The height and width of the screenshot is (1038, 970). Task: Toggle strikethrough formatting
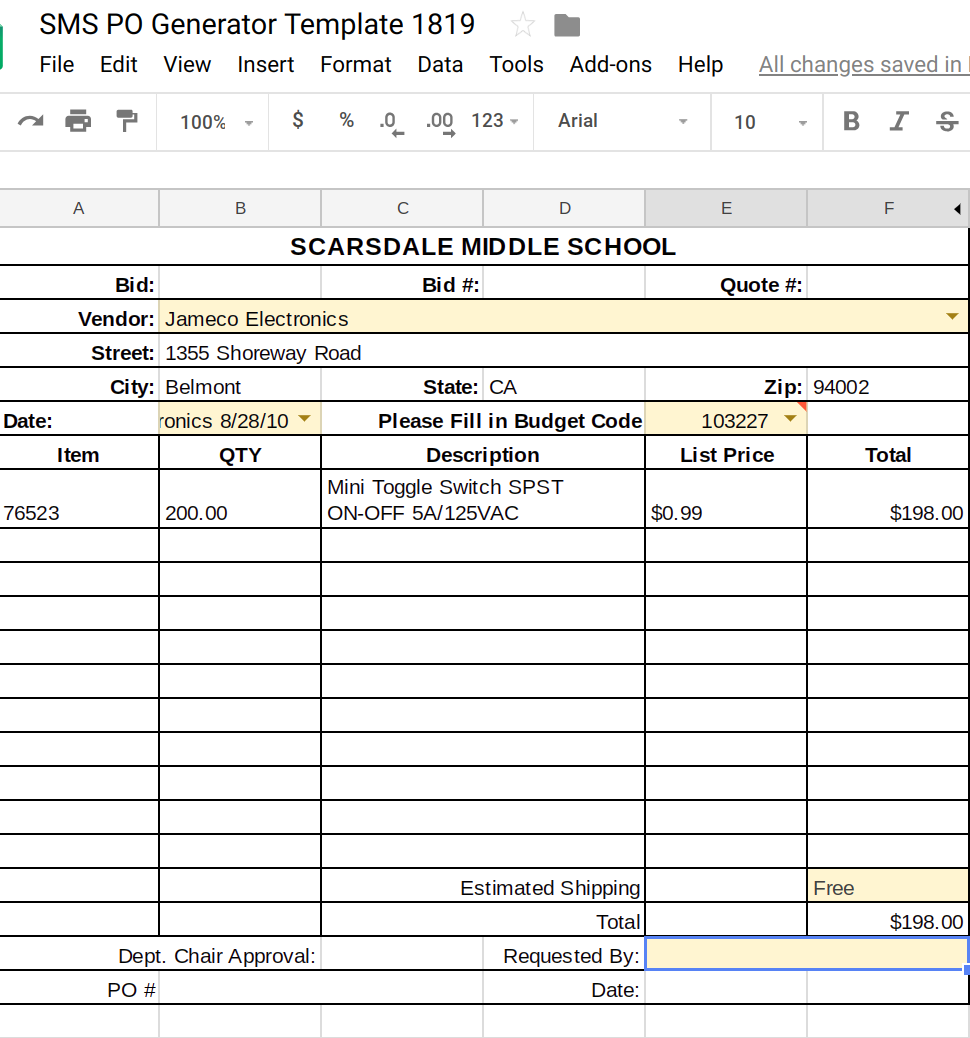(x=947, y=121)
